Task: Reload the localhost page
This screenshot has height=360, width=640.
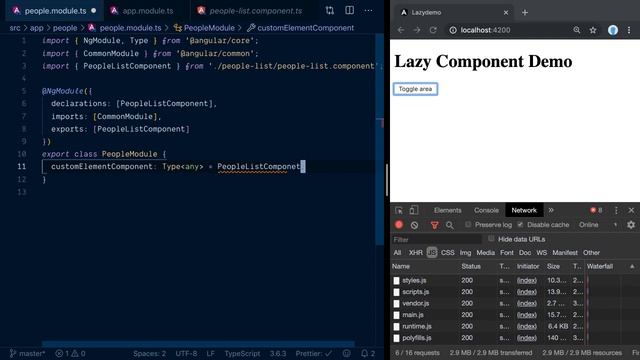Action: click(433, 30)
